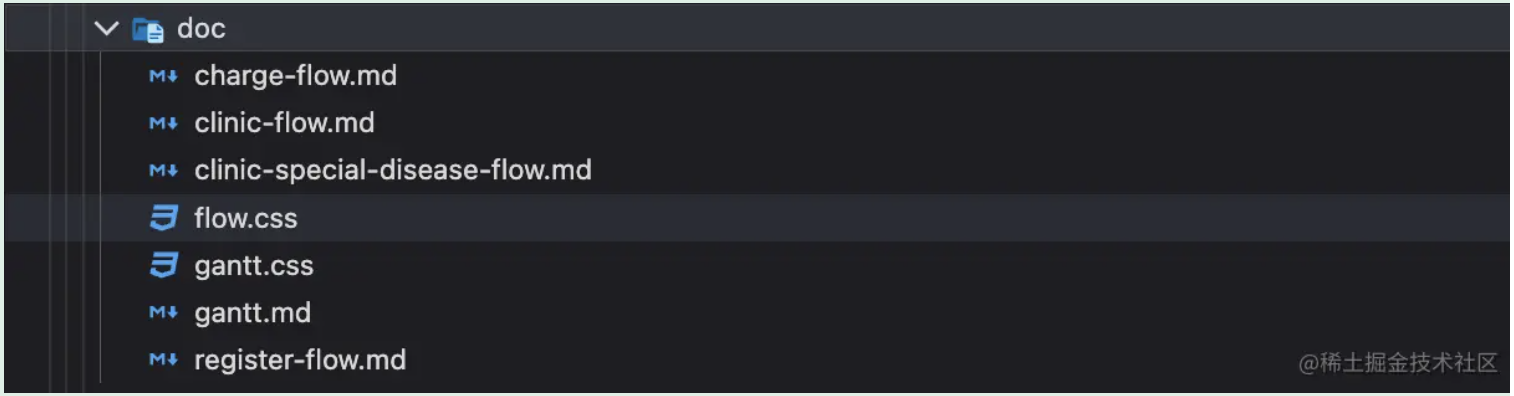
Task: Open the register-flow.md file name
Action: click(300, 361)
